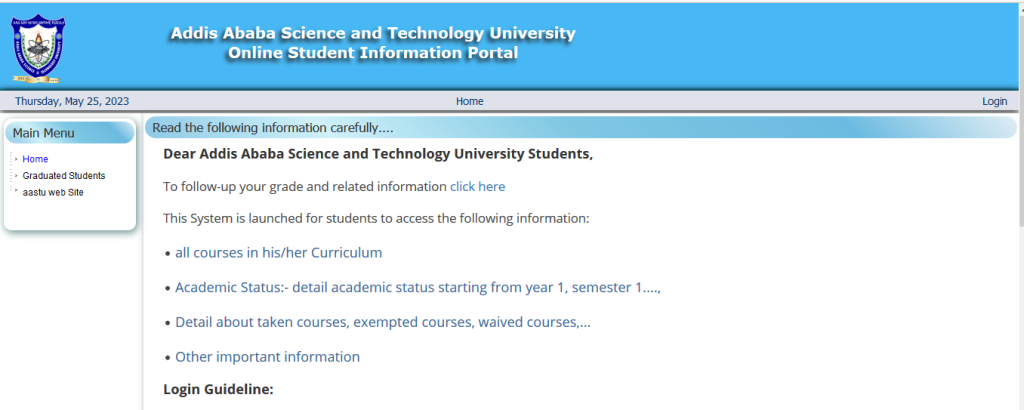The width and height of the screenshot is (1024, 410).
Task: Click the Login Guideline heading
Action: (x=218, y=389)
